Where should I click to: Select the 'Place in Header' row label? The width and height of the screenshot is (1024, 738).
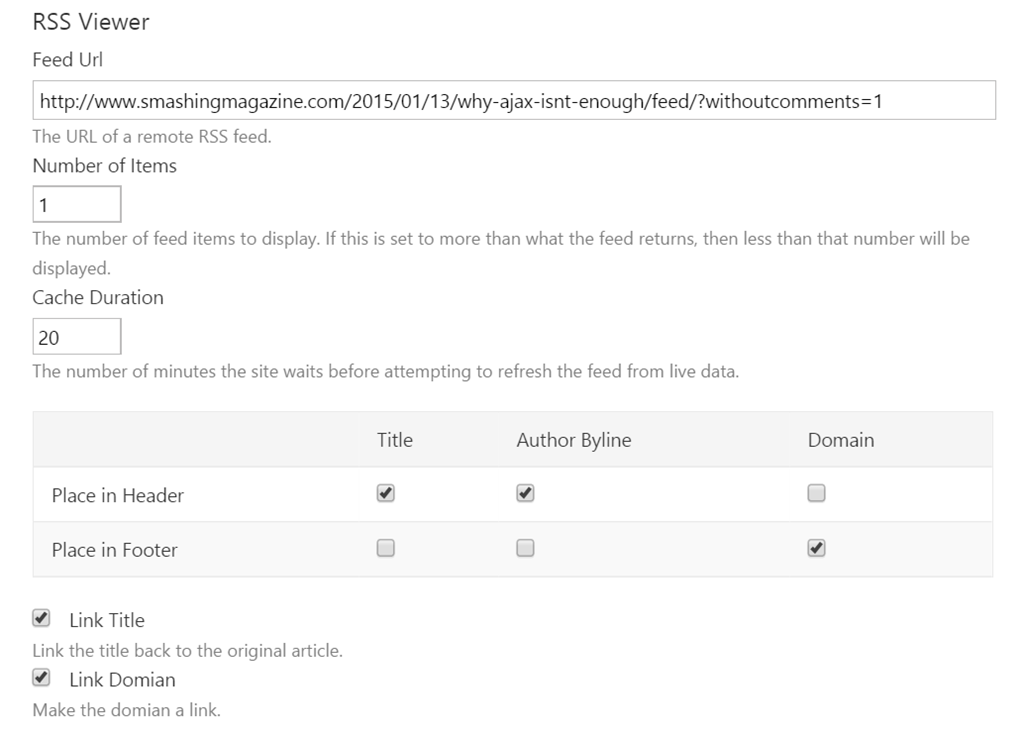pos(118,495)
